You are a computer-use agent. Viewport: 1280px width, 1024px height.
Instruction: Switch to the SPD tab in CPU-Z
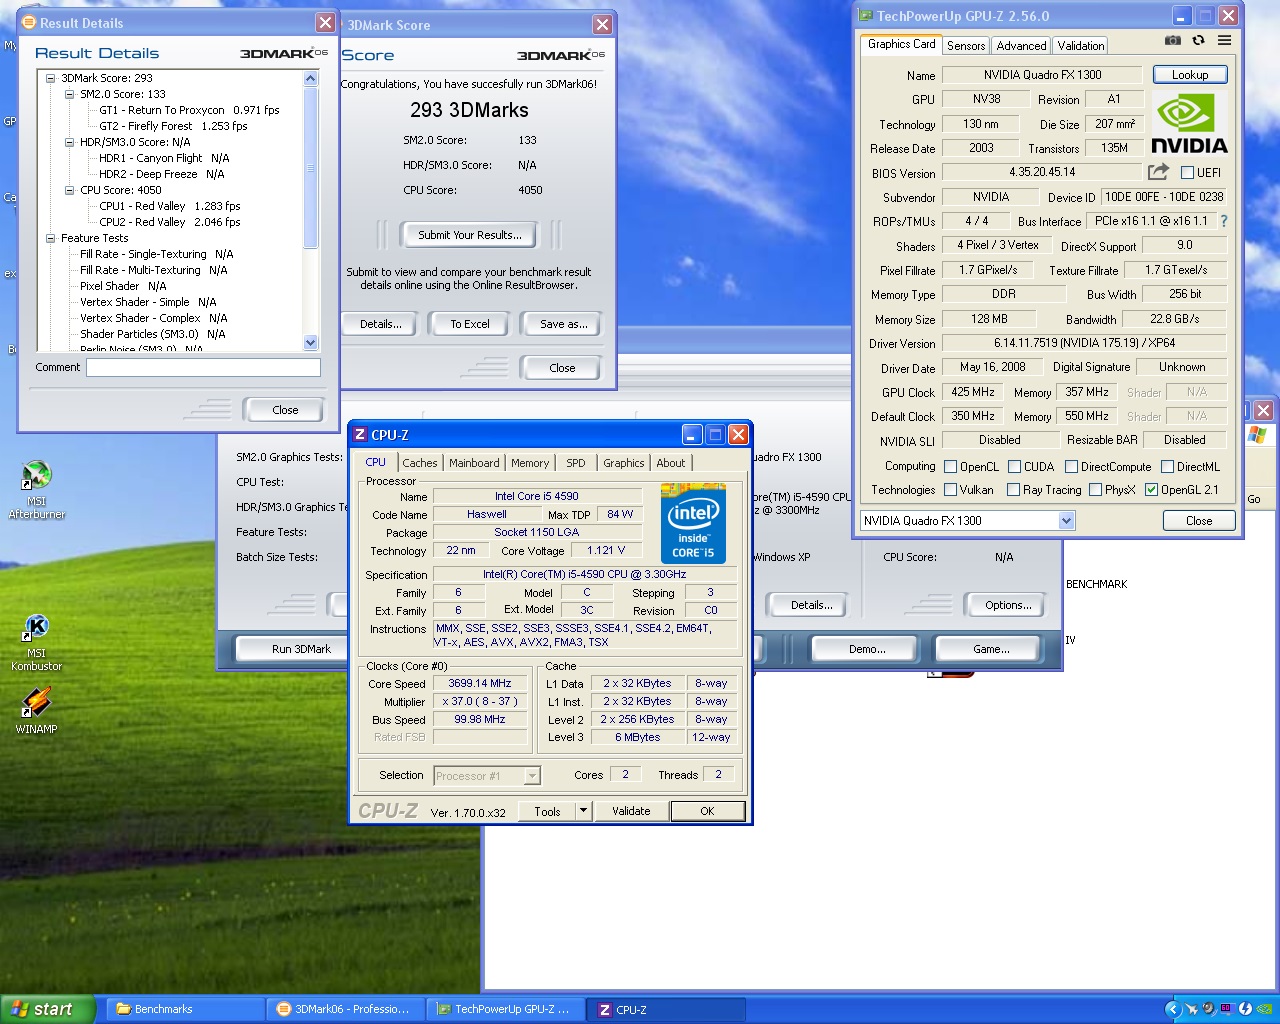(576, 463)
